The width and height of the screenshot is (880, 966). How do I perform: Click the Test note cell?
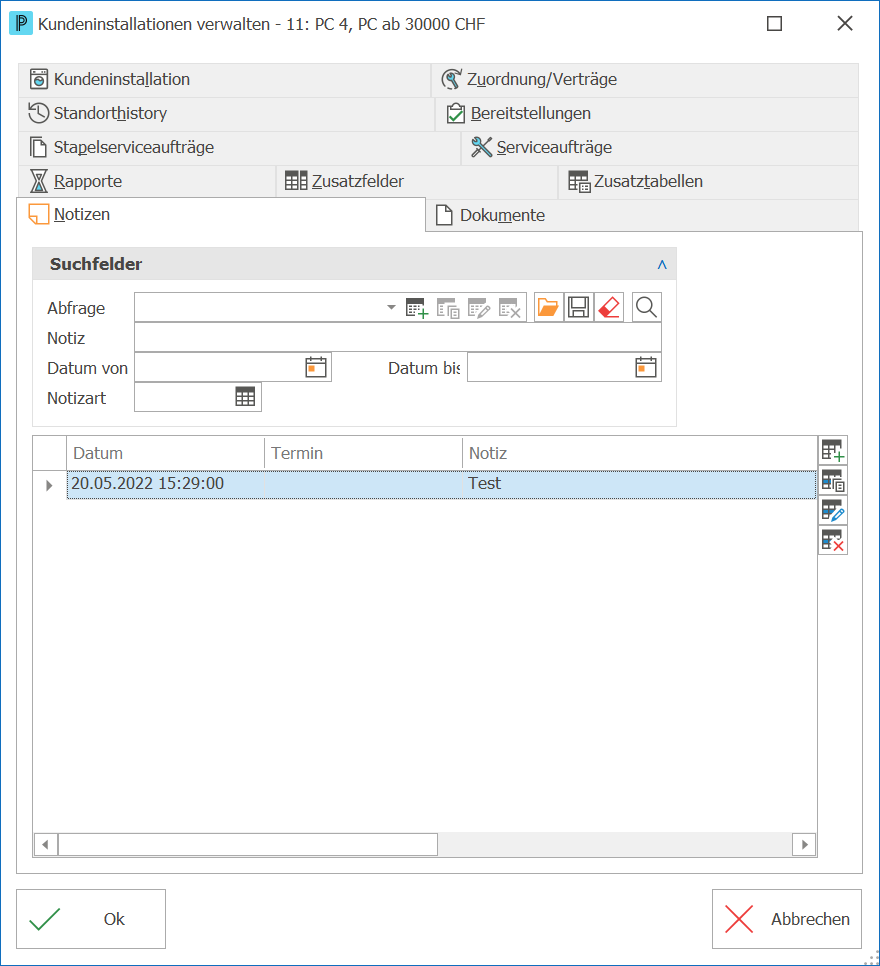(639, 484)
